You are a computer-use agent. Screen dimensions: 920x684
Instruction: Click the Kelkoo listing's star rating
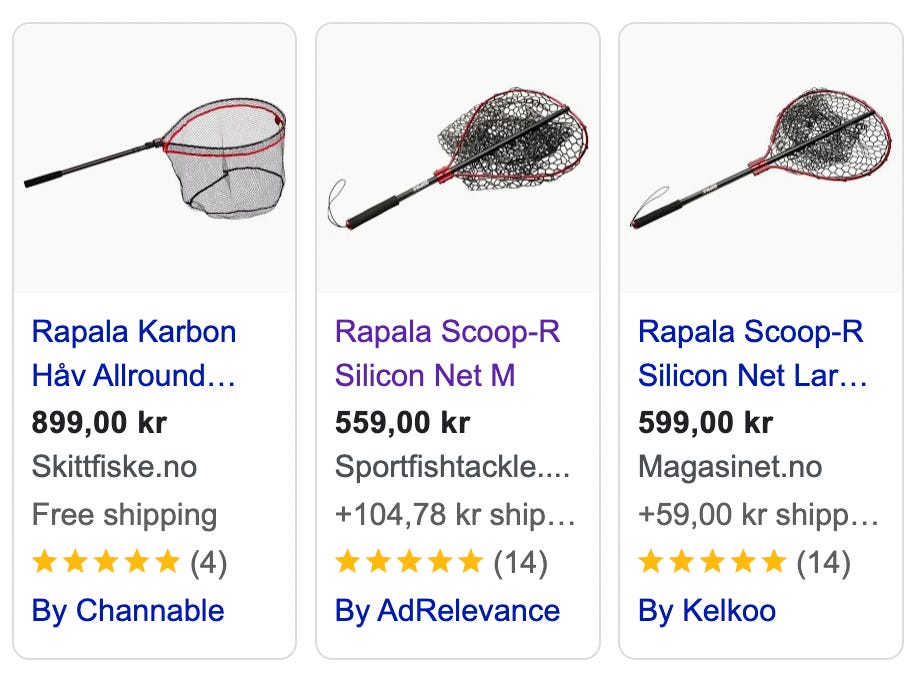click(744, 562)
